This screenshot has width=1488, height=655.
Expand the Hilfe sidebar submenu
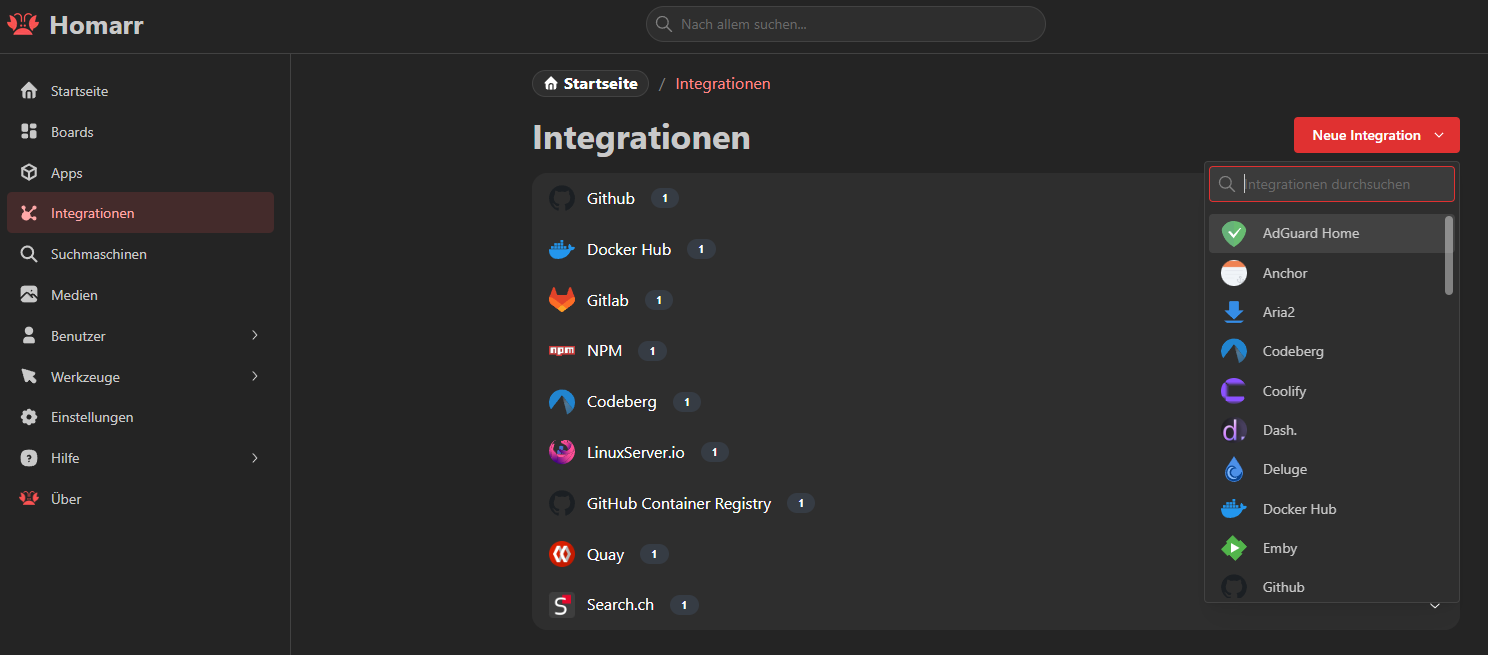[x=254, y=458]
